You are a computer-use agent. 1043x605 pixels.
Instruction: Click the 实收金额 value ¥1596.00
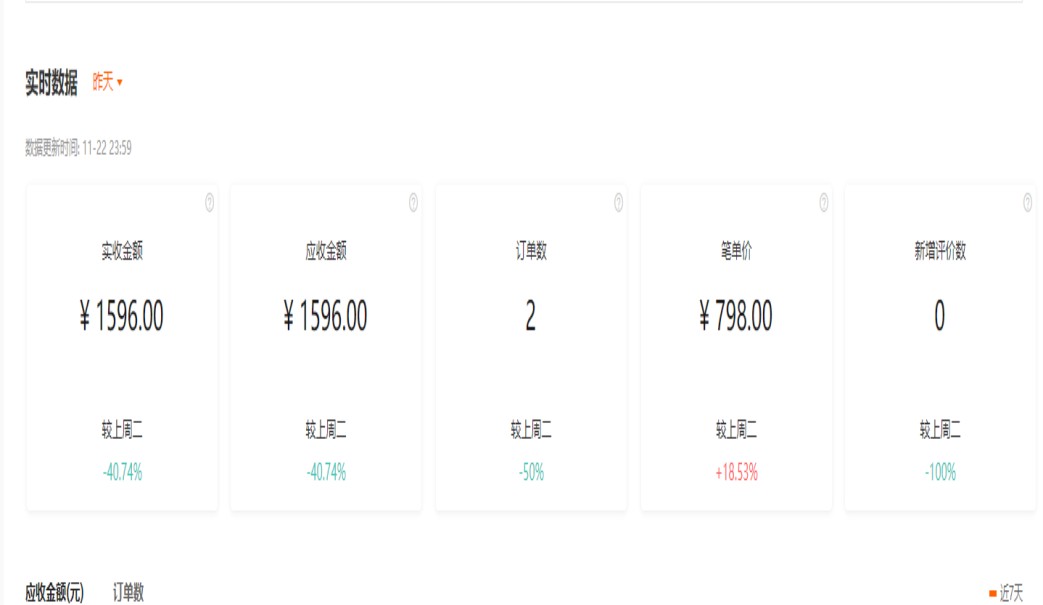tap(122, 317)
